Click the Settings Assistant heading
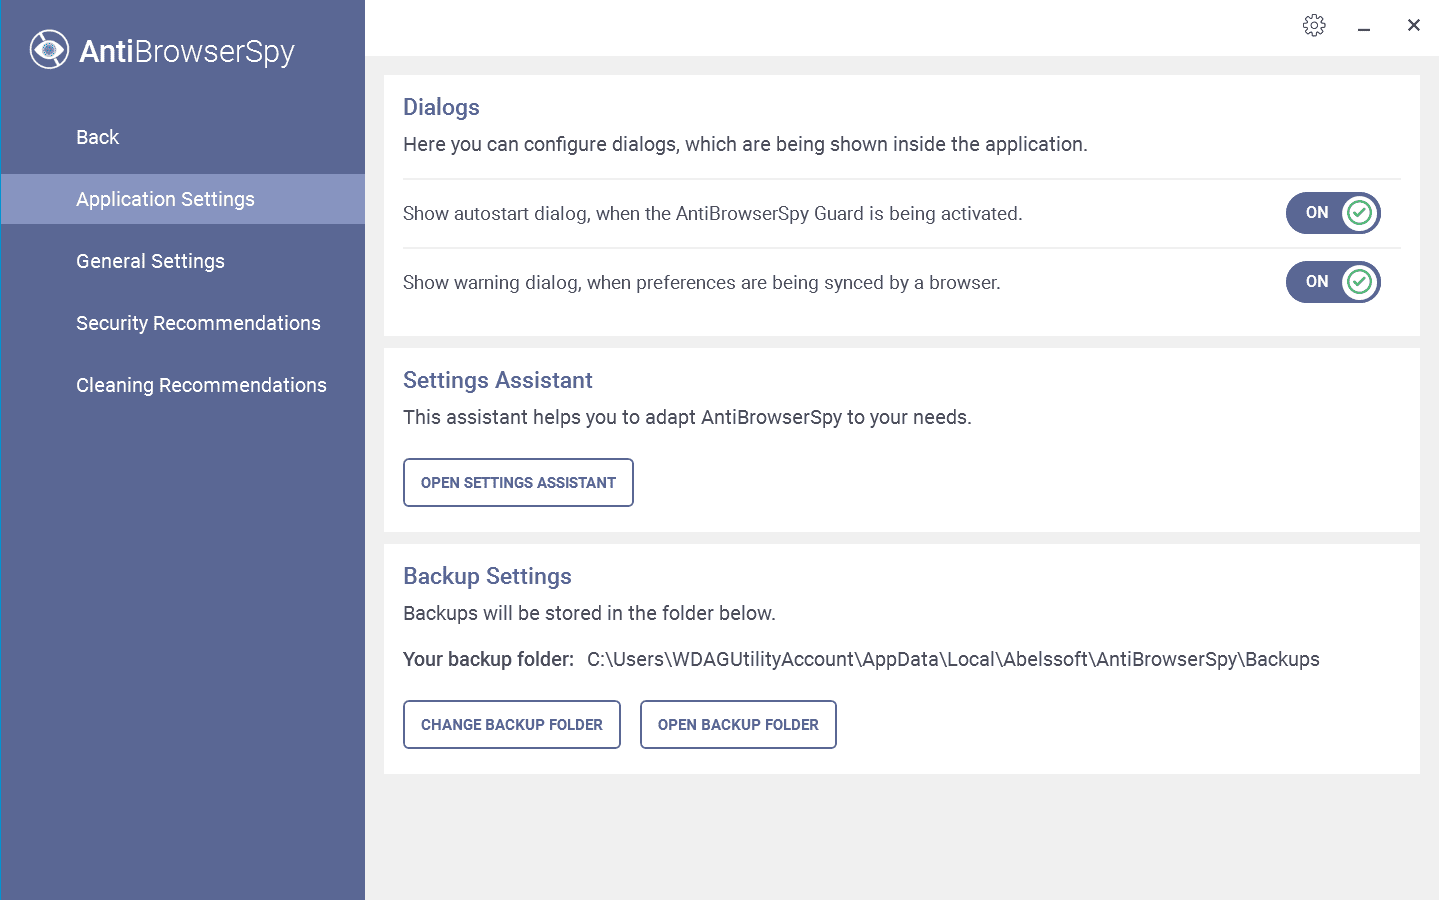The width and height of the screenshot is (1439, 900). [x=497, y=380]
